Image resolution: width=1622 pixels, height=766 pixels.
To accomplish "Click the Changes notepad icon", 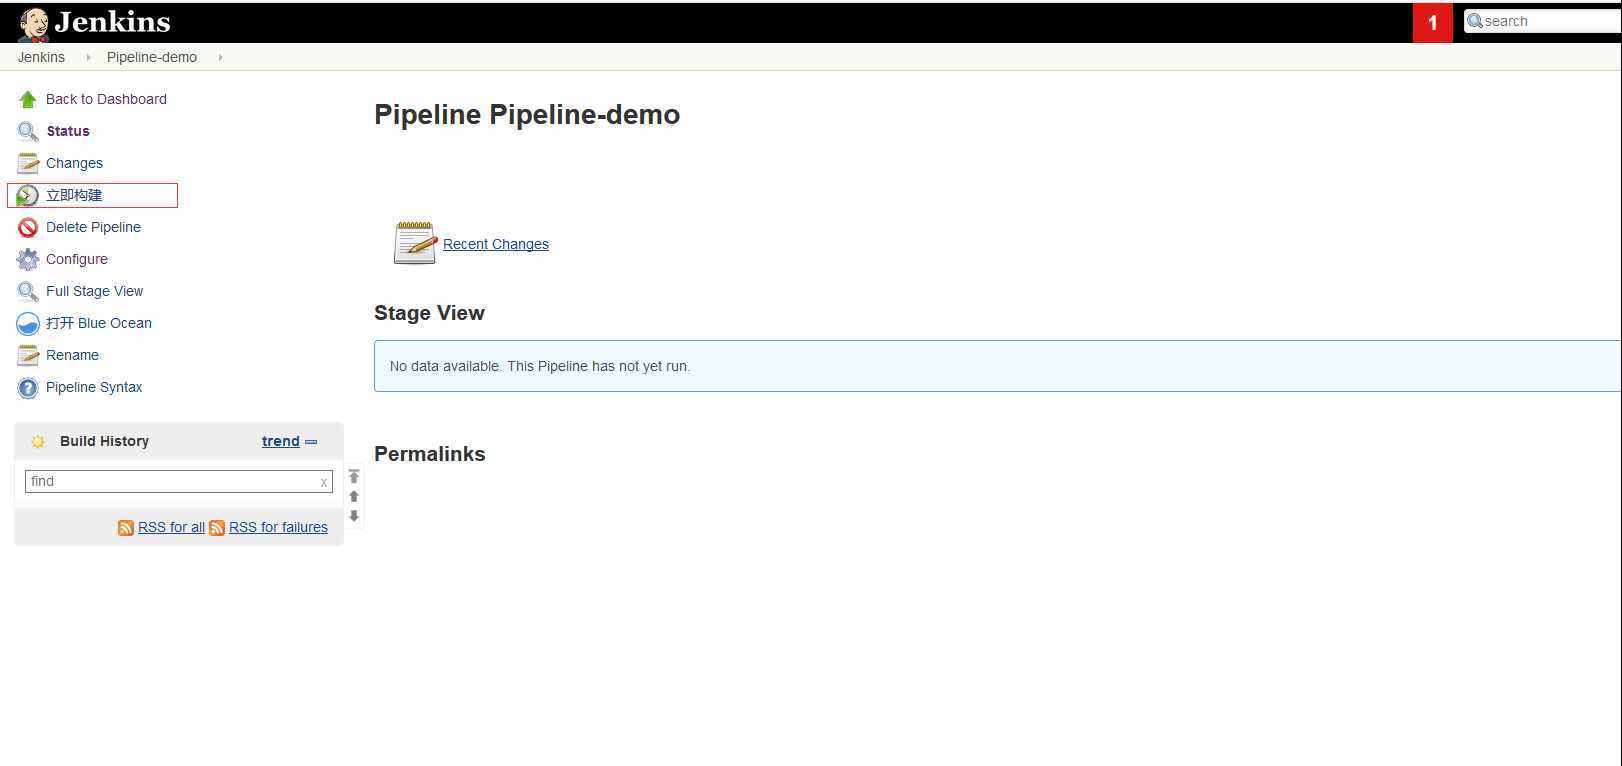I will (28, 163).
